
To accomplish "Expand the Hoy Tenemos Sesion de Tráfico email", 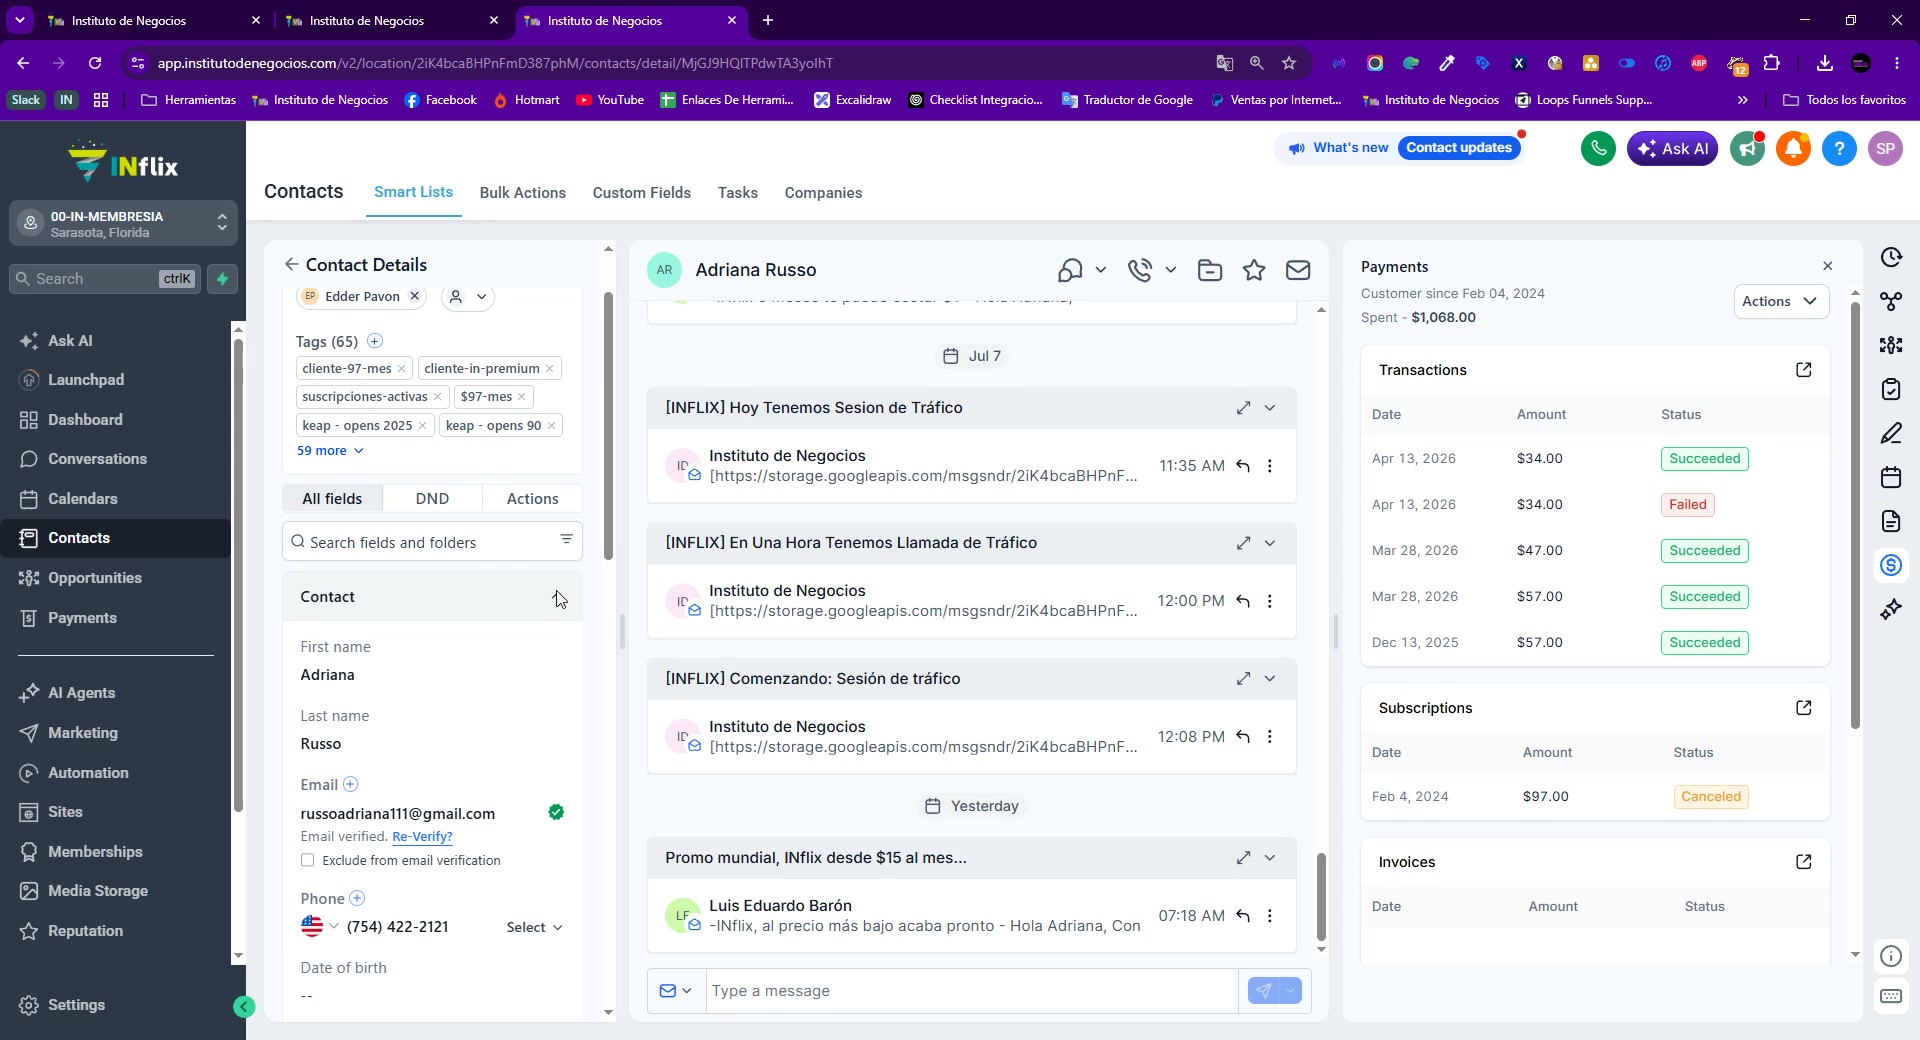I will (x=1243, y=408).
